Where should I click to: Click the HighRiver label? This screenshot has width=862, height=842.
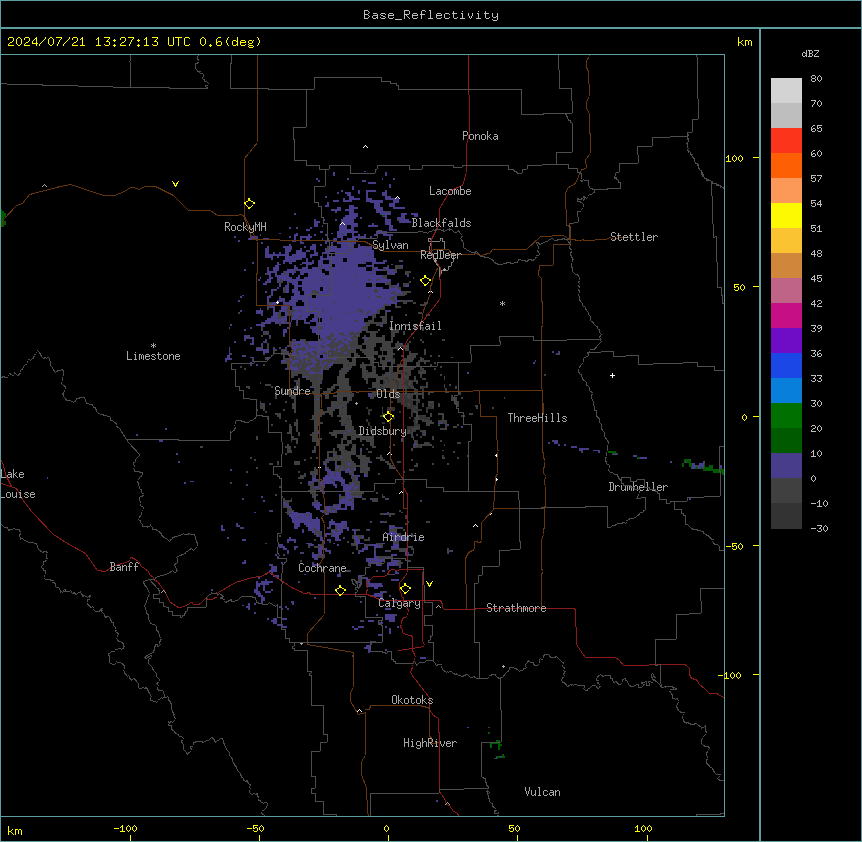(x=430, y=743)
